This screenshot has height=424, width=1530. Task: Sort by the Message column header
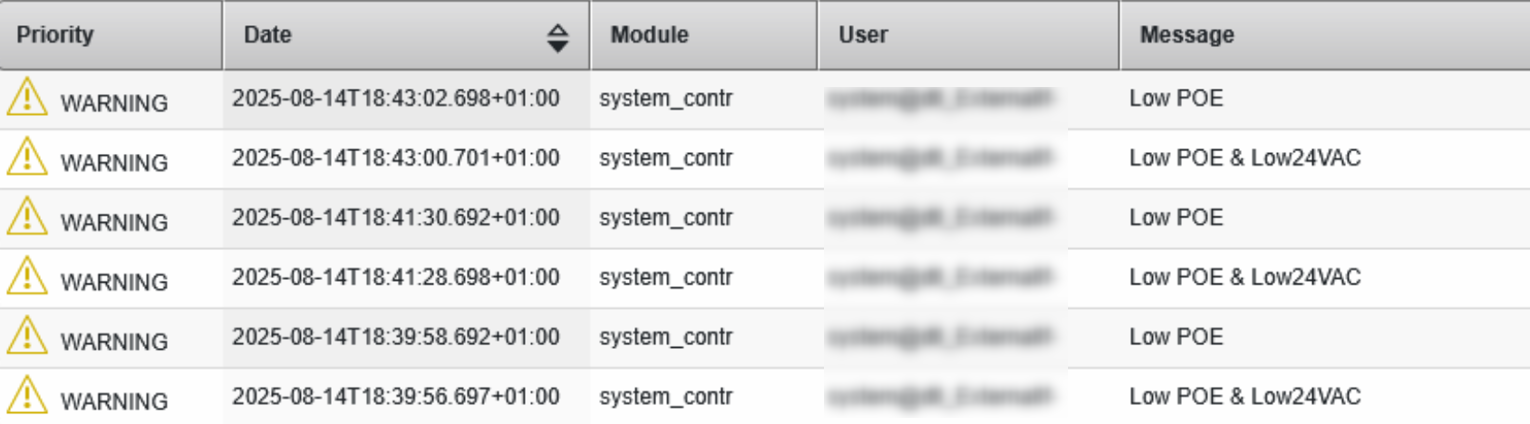(1187, 35)
